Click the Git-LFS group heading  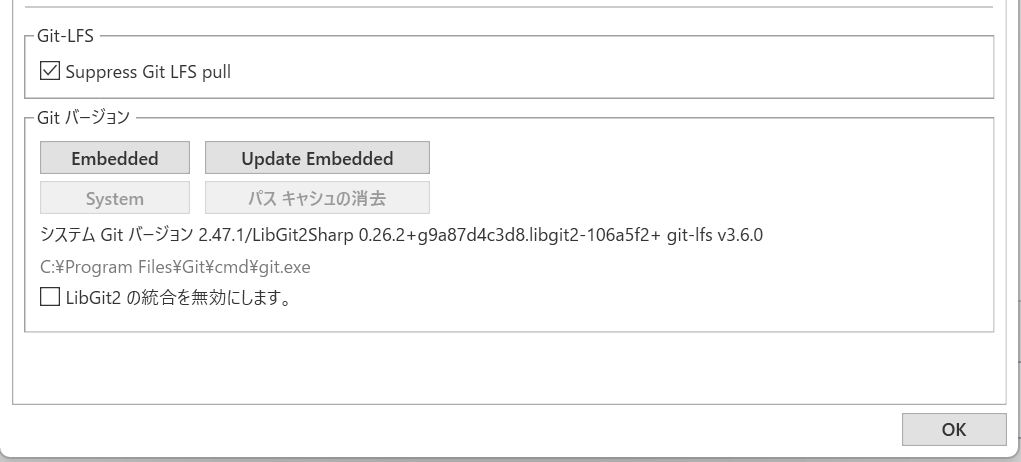[67, 35]
